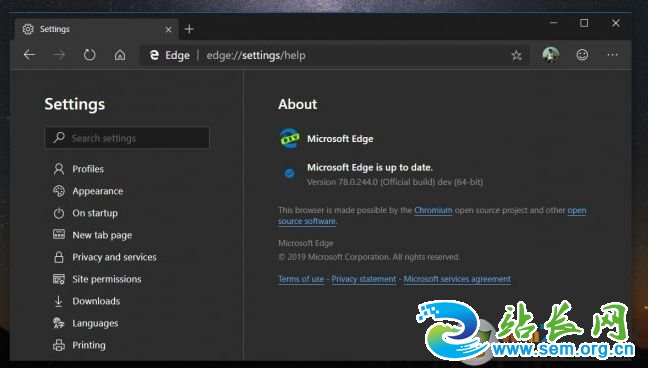Image resolution: width=648 pixels, height=368 pixels.
Task: Open Downloads settings section
Action: click(x=96, y=301)
